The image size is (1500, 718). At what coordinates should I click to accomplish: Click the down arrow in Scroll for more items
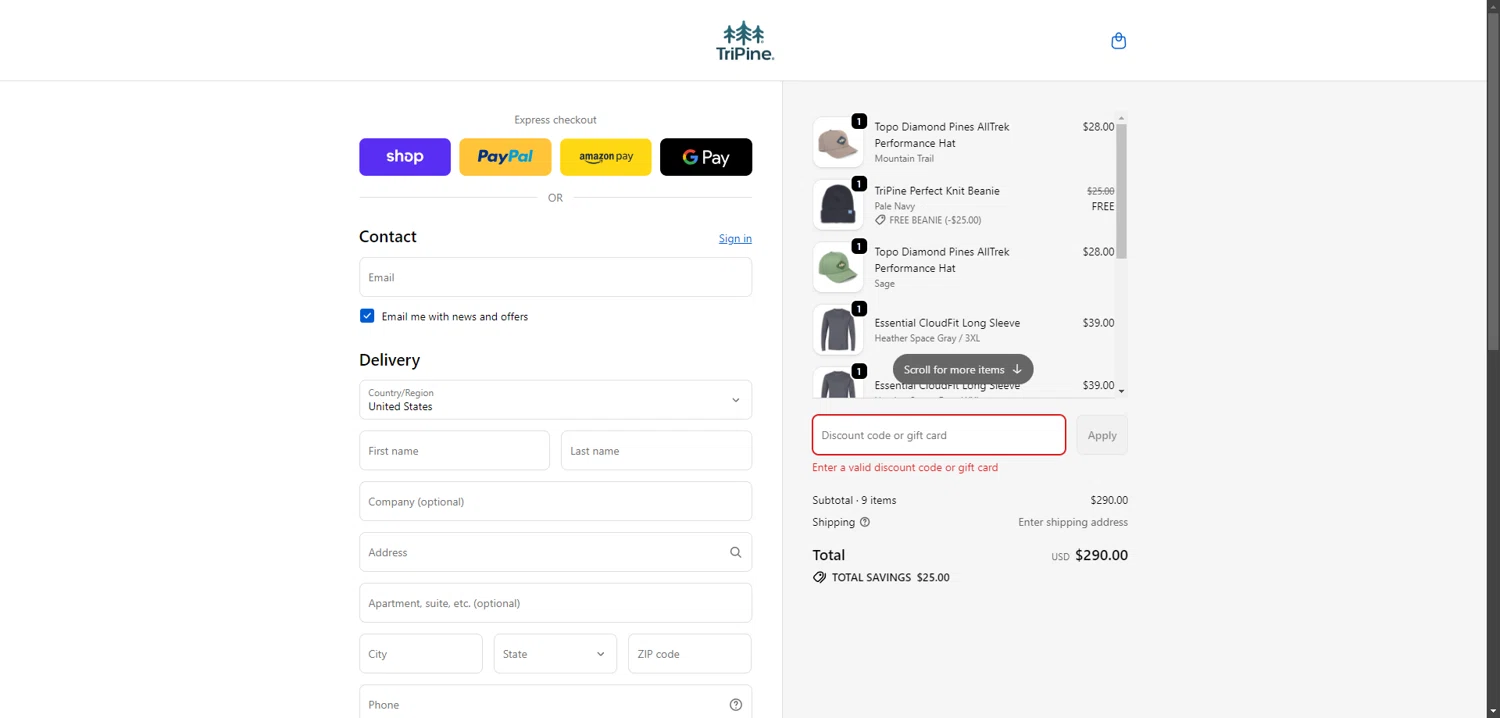tap(1017, 369)
